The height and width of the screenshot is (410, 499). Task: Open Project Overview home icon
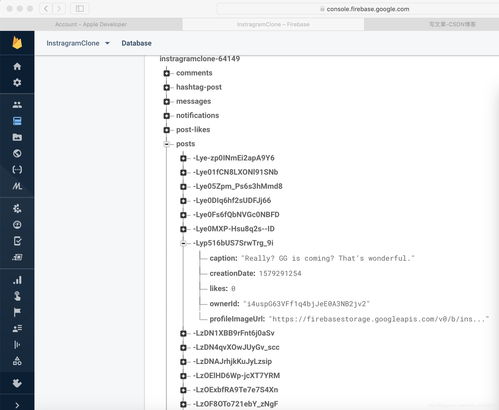[x=17, y=66]
